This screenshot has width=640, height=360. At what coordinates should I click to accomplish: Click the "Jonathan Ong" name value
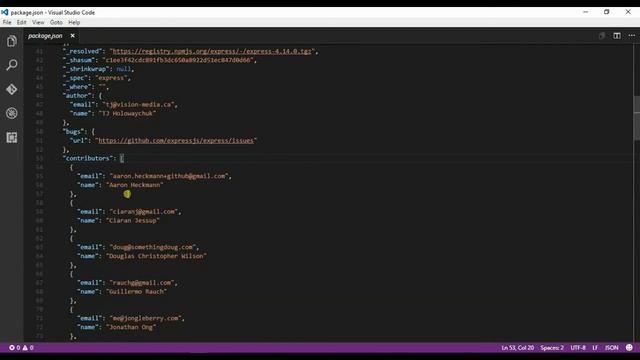tap(131, 327)
